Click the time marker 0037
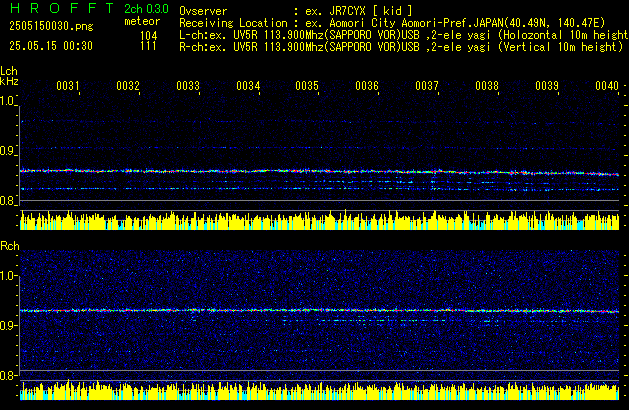629x410 pixels. pyautogui.click(x=427, y=86)
